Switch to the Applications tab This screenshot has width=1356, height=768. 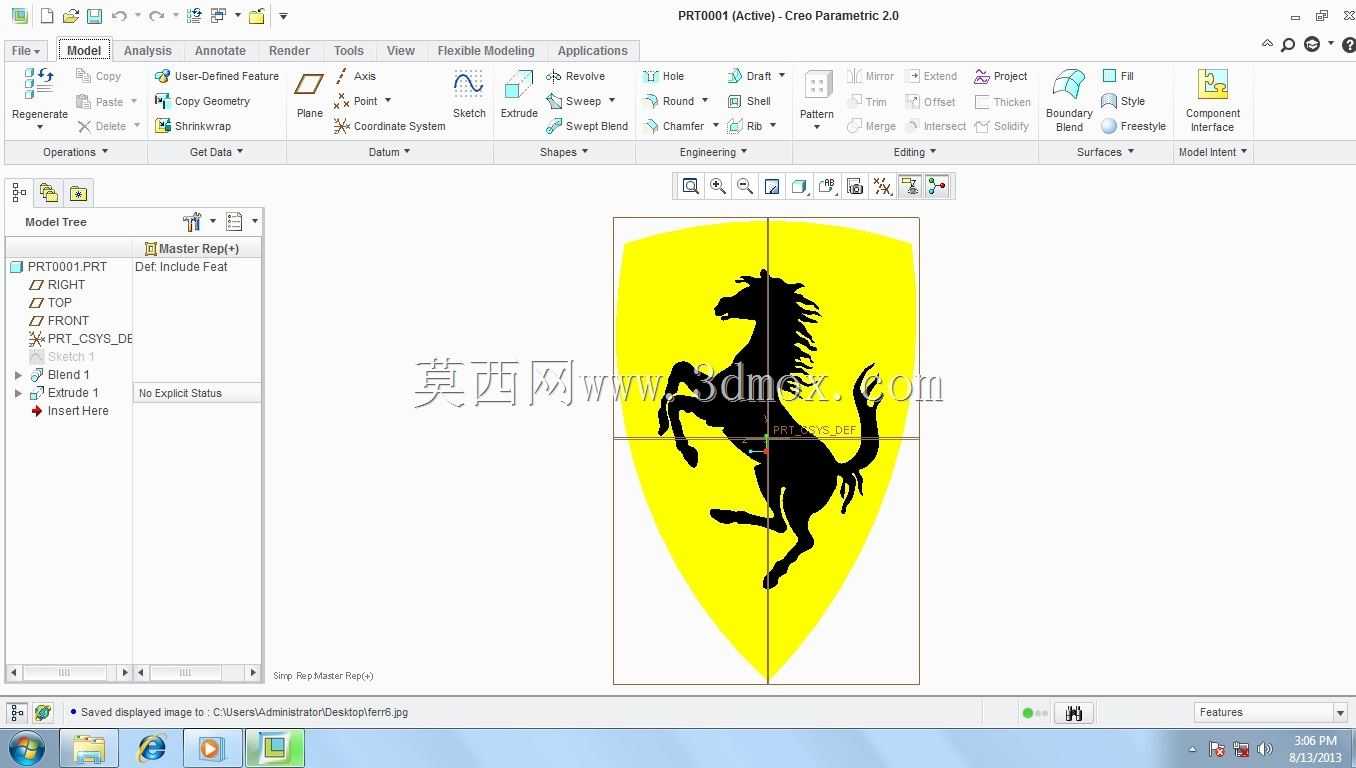pyautogui.click(x=593, y=51)
